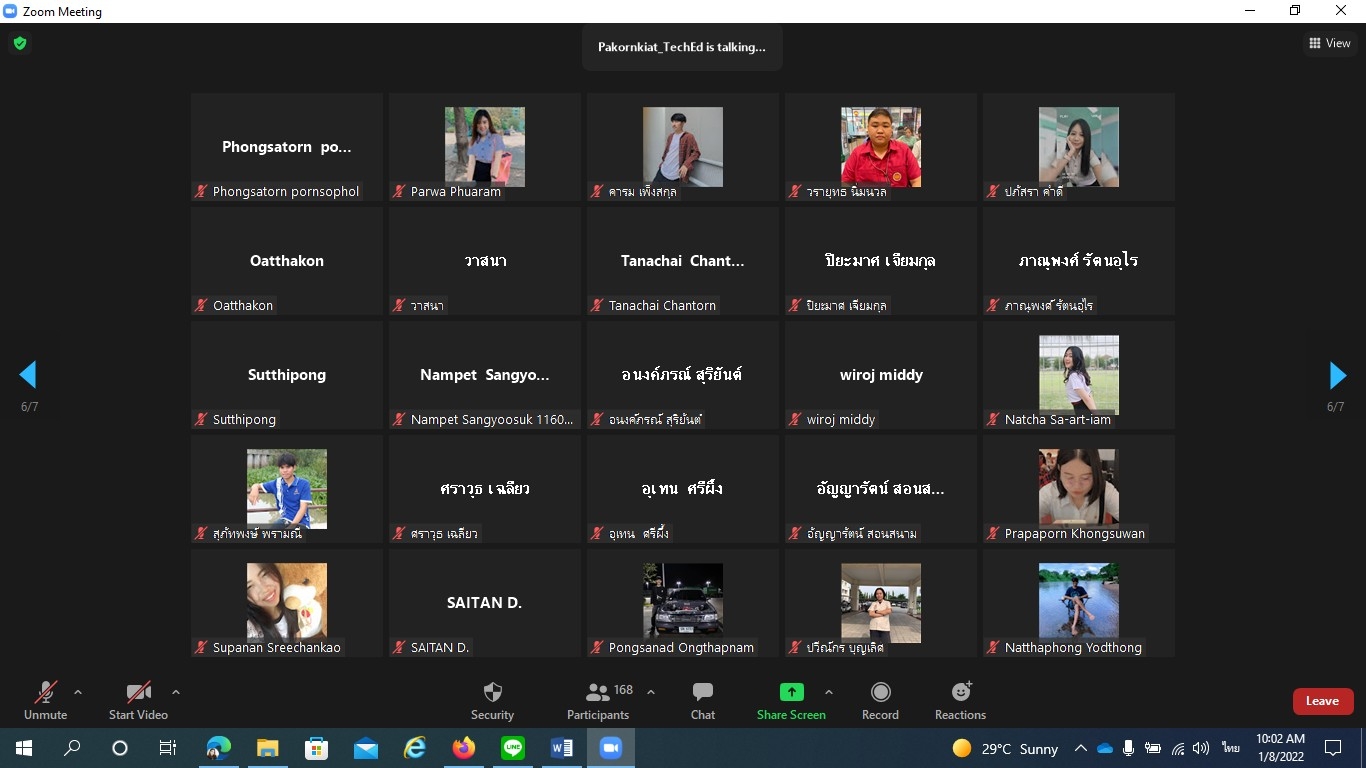Screen dimensions: 1366x768
Task: Open the Participants panel
Action: tap(598, 700)
